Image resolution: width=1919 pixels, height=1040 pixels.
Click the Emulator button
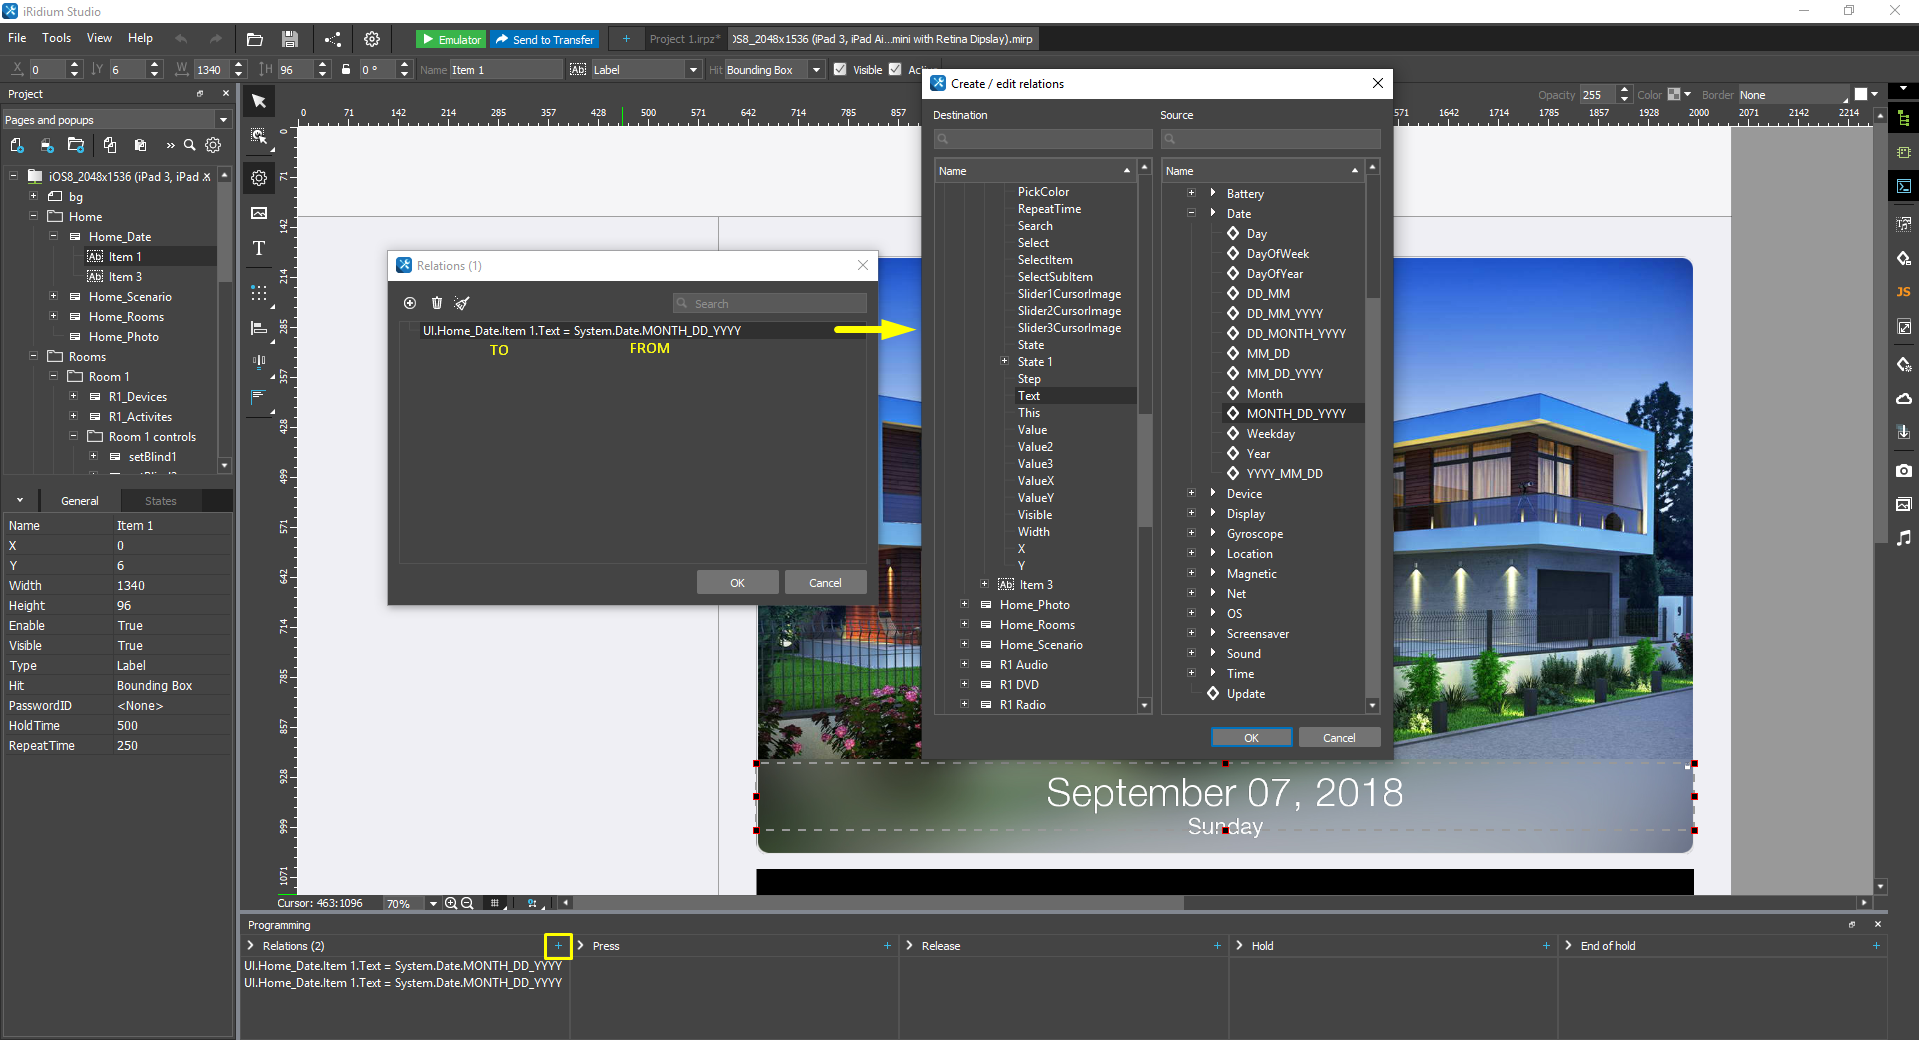coord(451,39)
